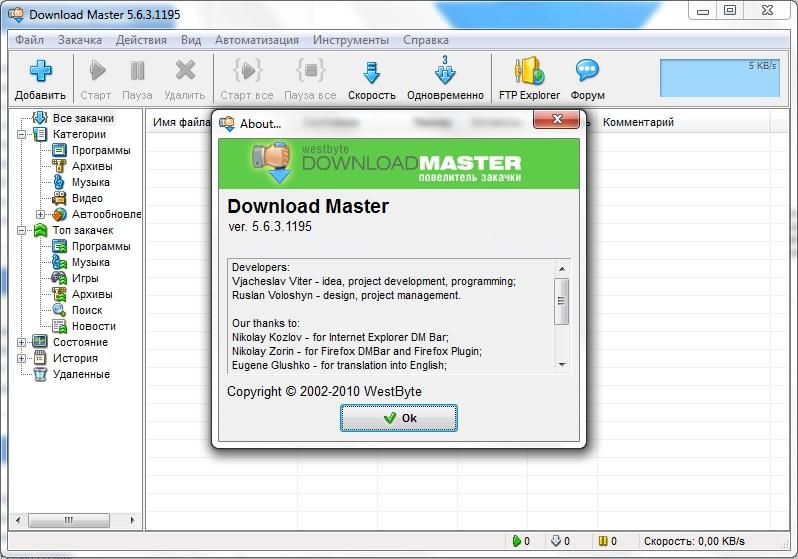Select Архивы under Категории

[x=92, y=166]
